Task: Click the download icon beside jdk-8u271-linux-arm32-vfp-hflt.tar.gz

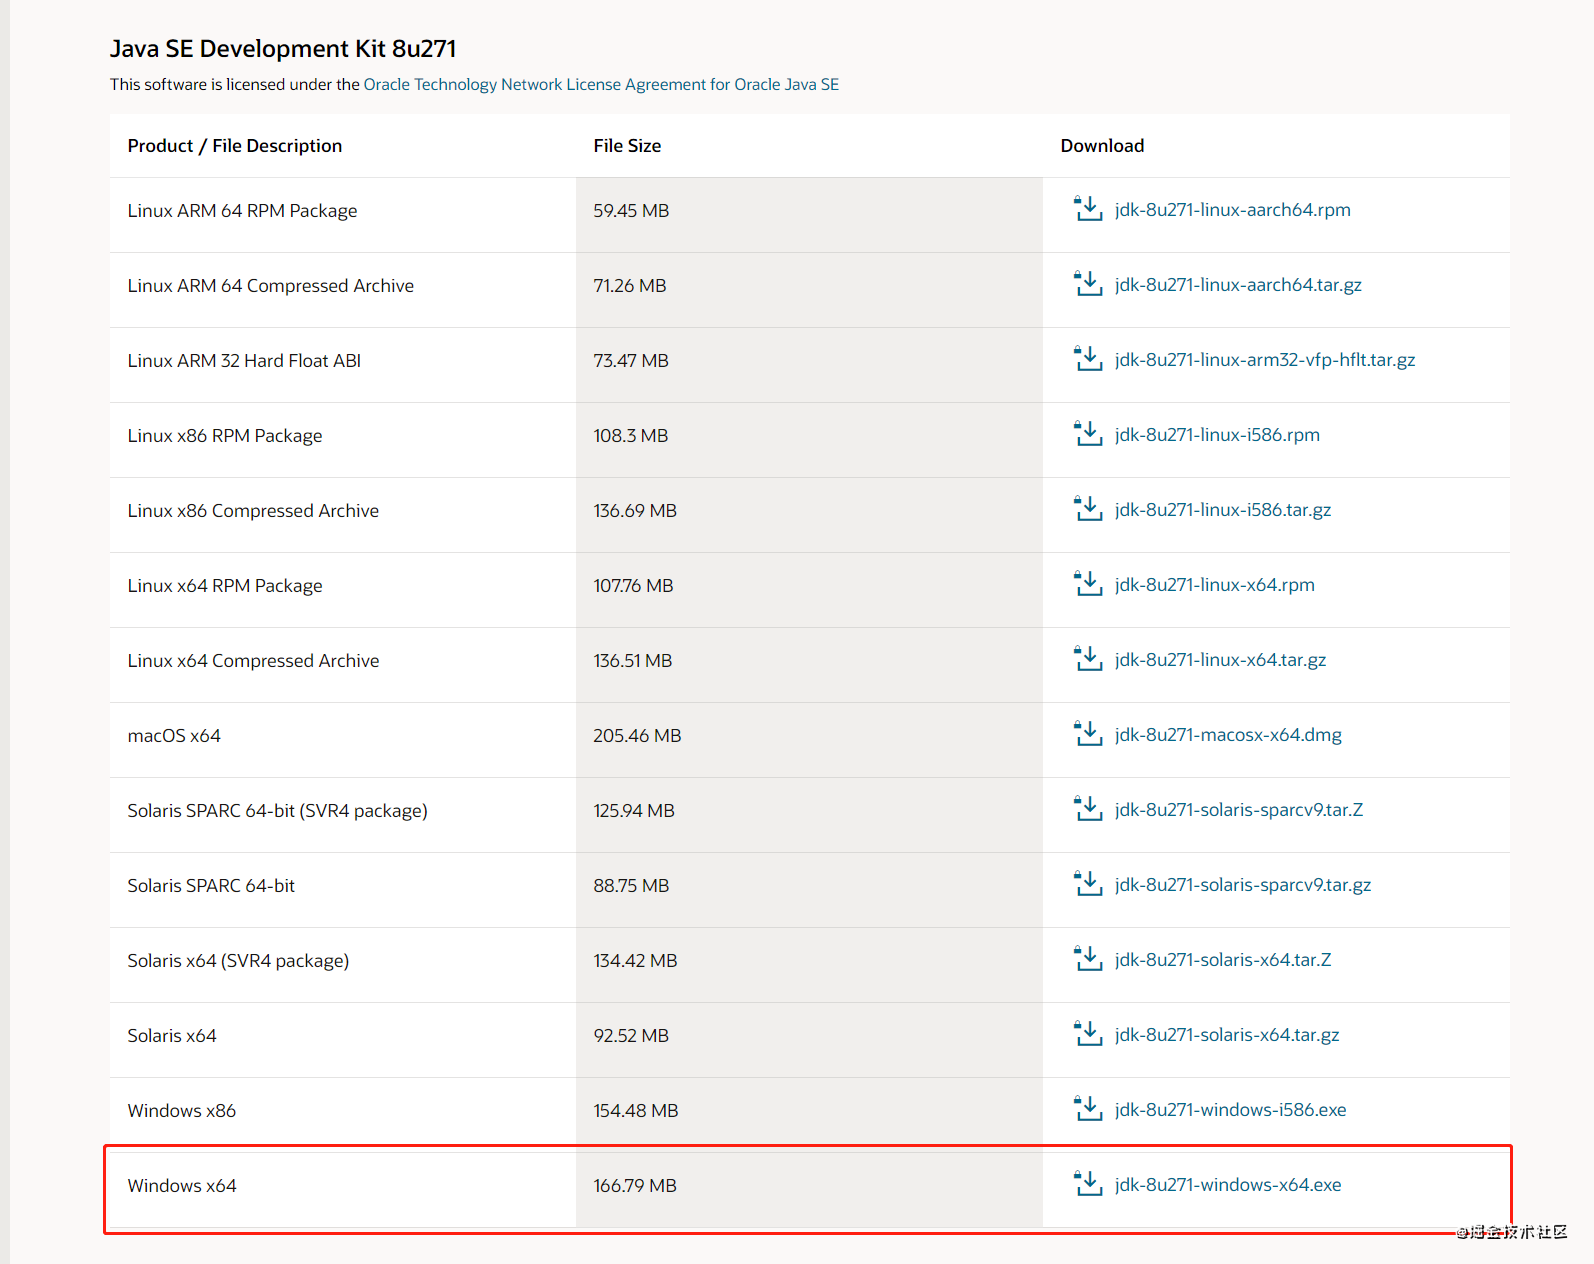Action: (1088, 358)
